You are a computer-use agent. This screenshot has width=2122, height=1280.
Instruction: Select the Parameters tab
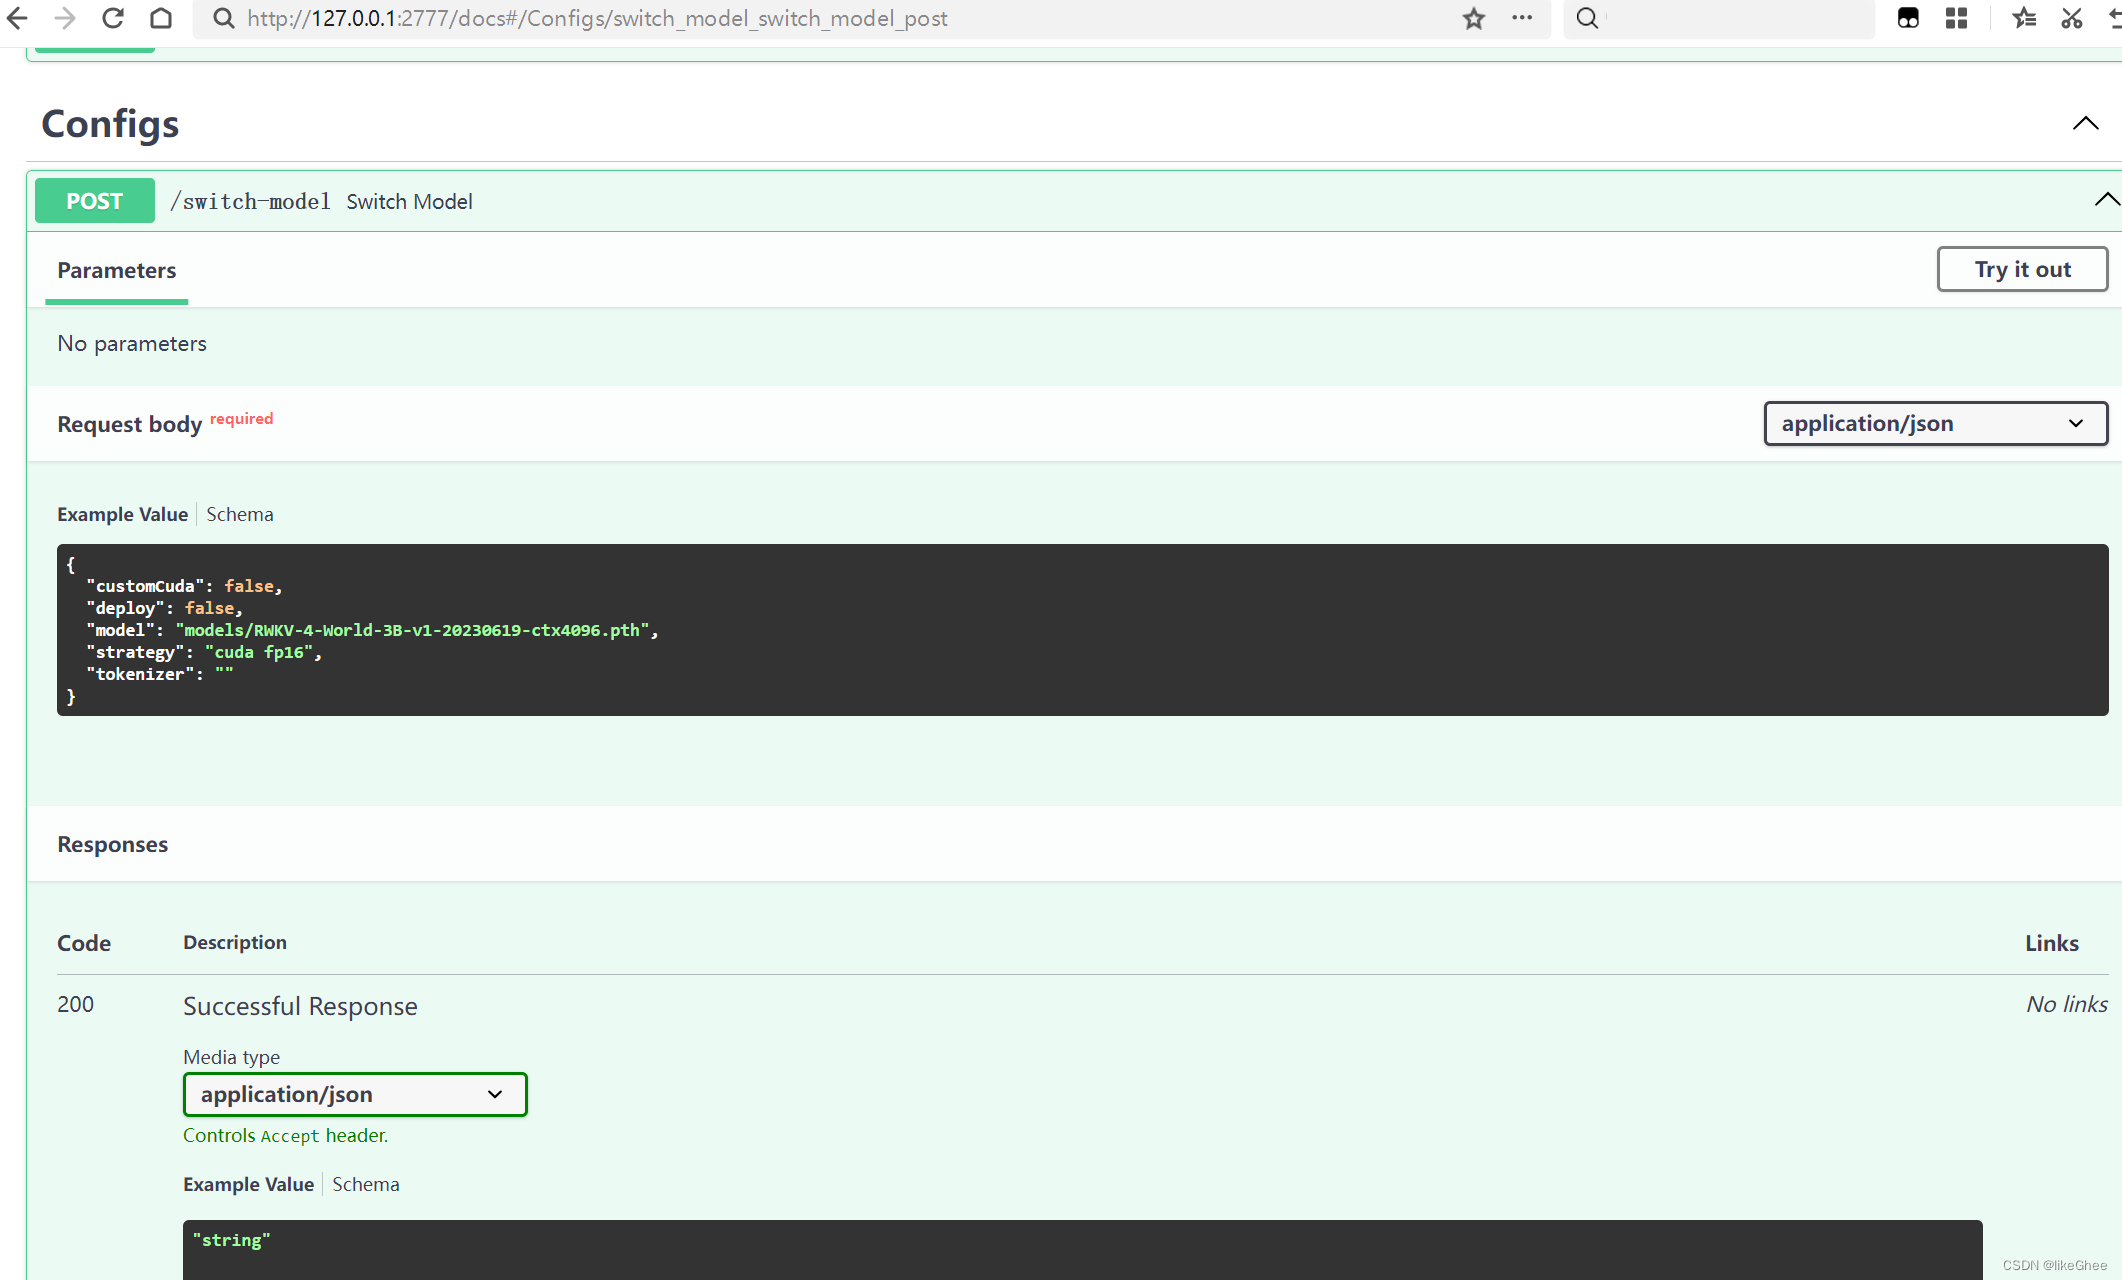[117, 270]
